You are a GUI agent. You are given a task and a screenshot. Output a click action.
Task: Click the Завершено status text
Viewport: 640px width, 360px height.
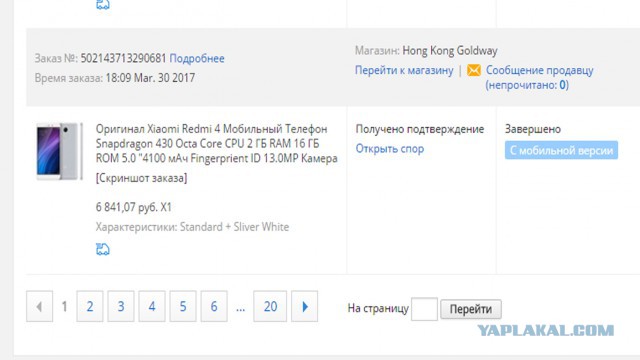tap(533, 129)
